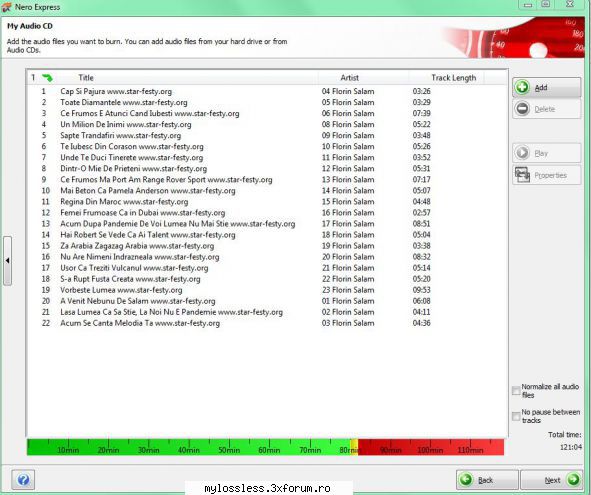This screenshot has width=591, height=495.
Task: Click the Add button label
Action: click(541, 87)
